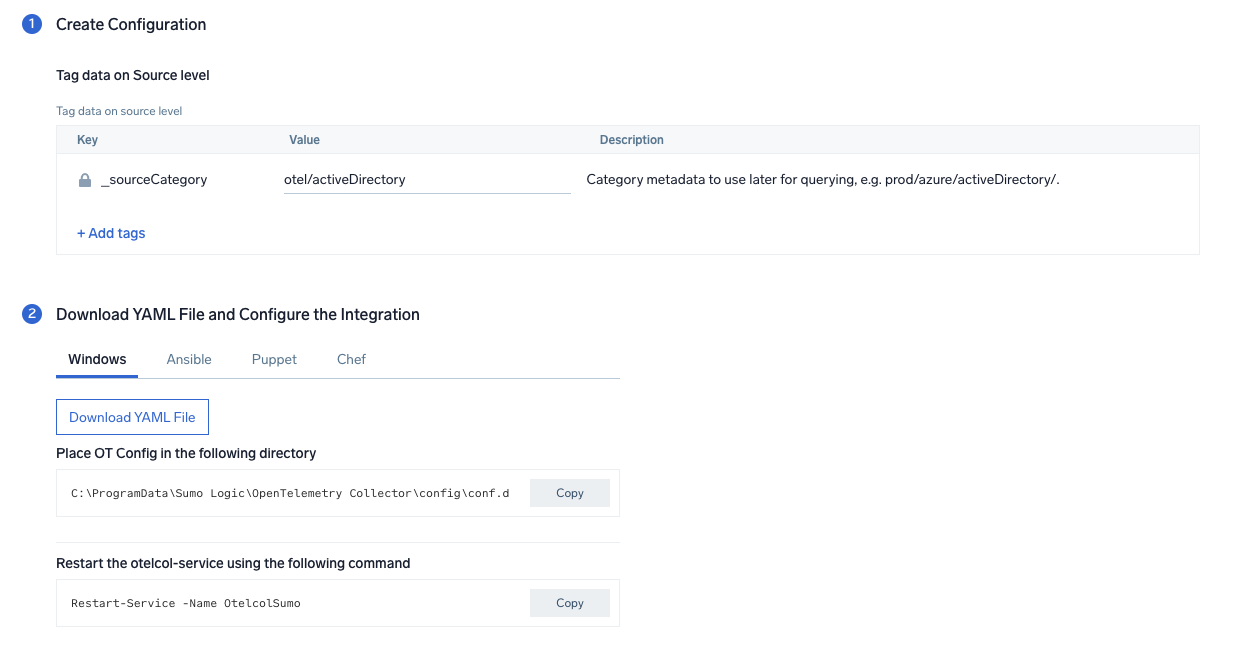The width and height of the screenshot is (1244, 666).
Task: Click the Download YAML File and Configure heading
Action: click(238, 315)
